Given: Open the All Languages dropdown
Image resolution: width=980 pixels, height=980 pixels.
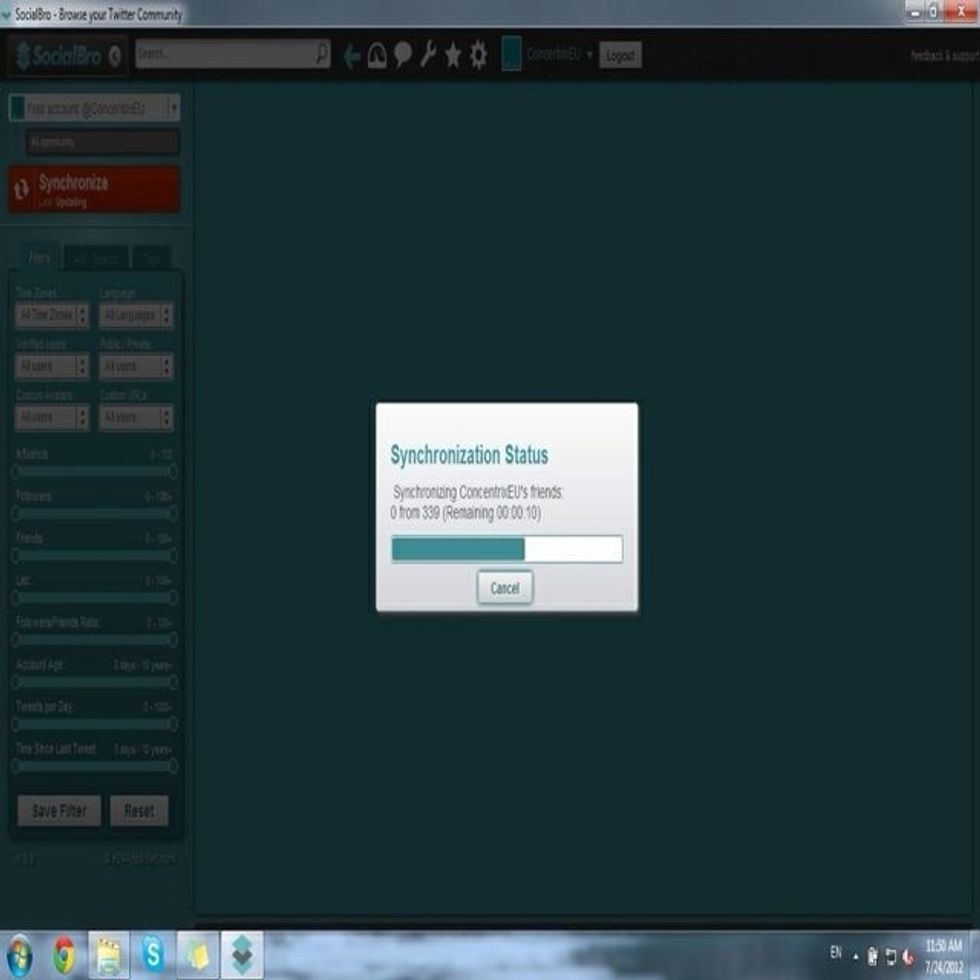Looking at the screenshot, I should click(x=136, y=316).
